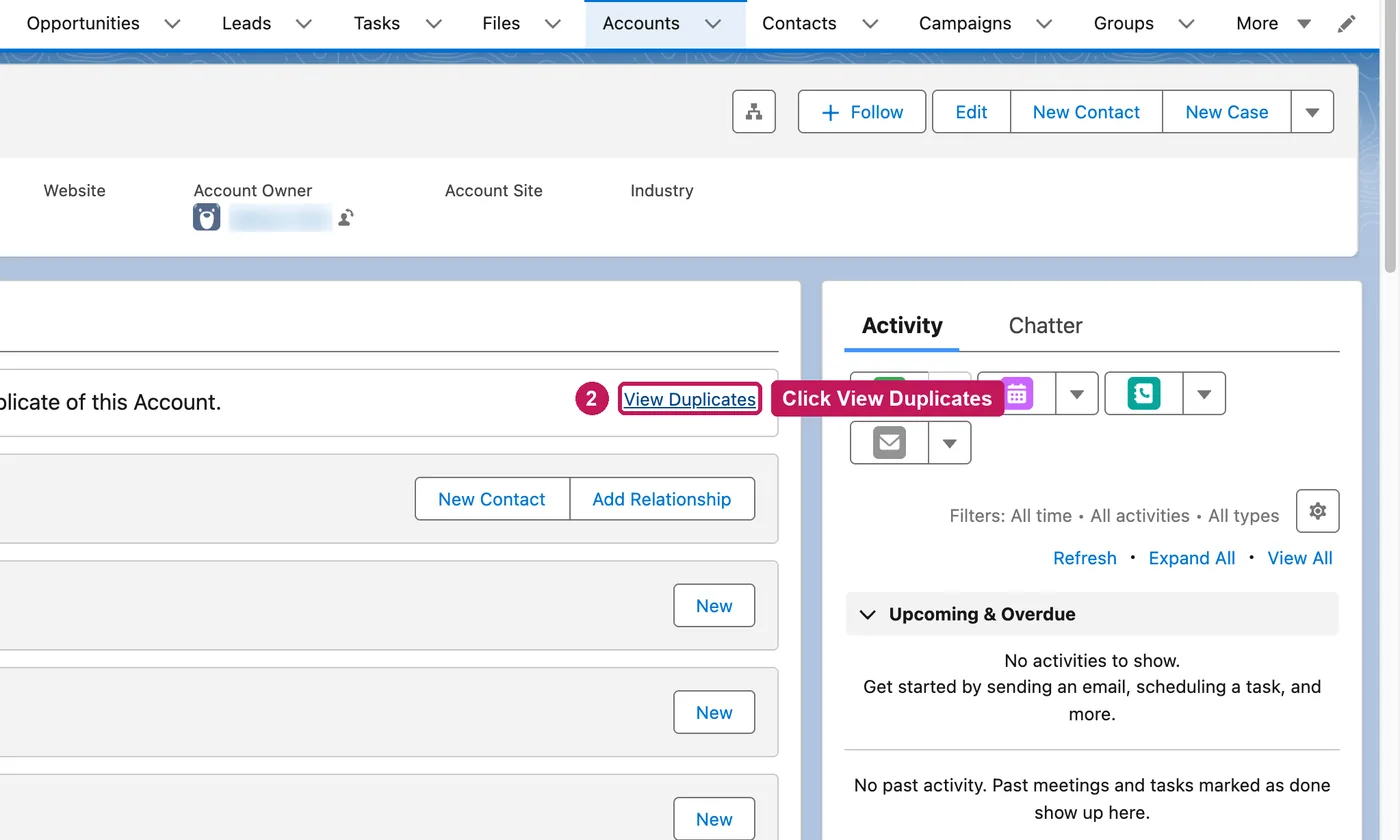Expand the Leads tab chevron
Viewport: 1400px width, 840px height.
click(x=304, y=24)
